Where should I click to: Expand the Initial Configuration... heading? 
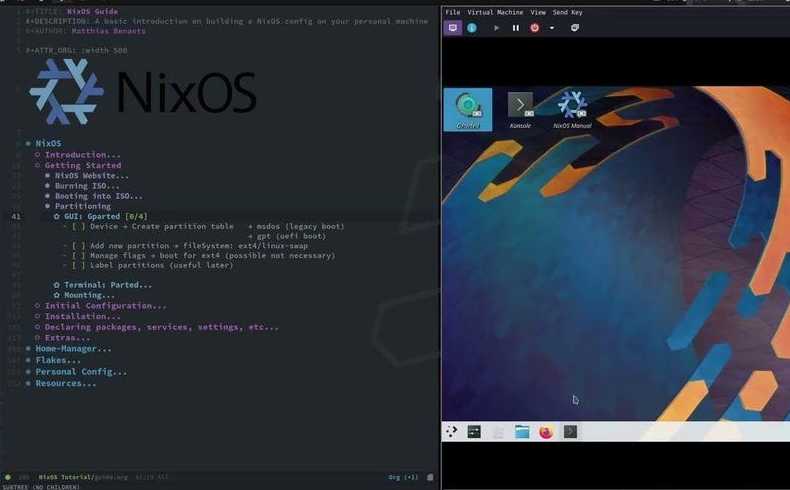pos(105,306)
